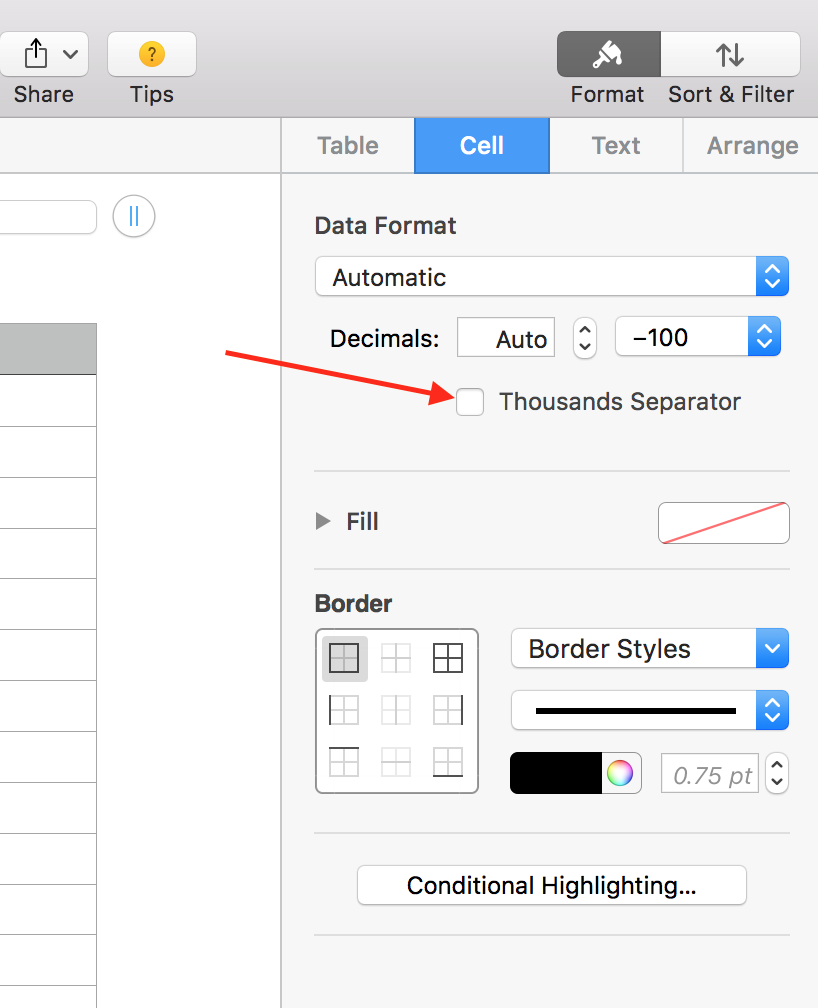Select the top border icon
The width and height of the screenshot is (818, 1008).
click(x=345, y=761)
